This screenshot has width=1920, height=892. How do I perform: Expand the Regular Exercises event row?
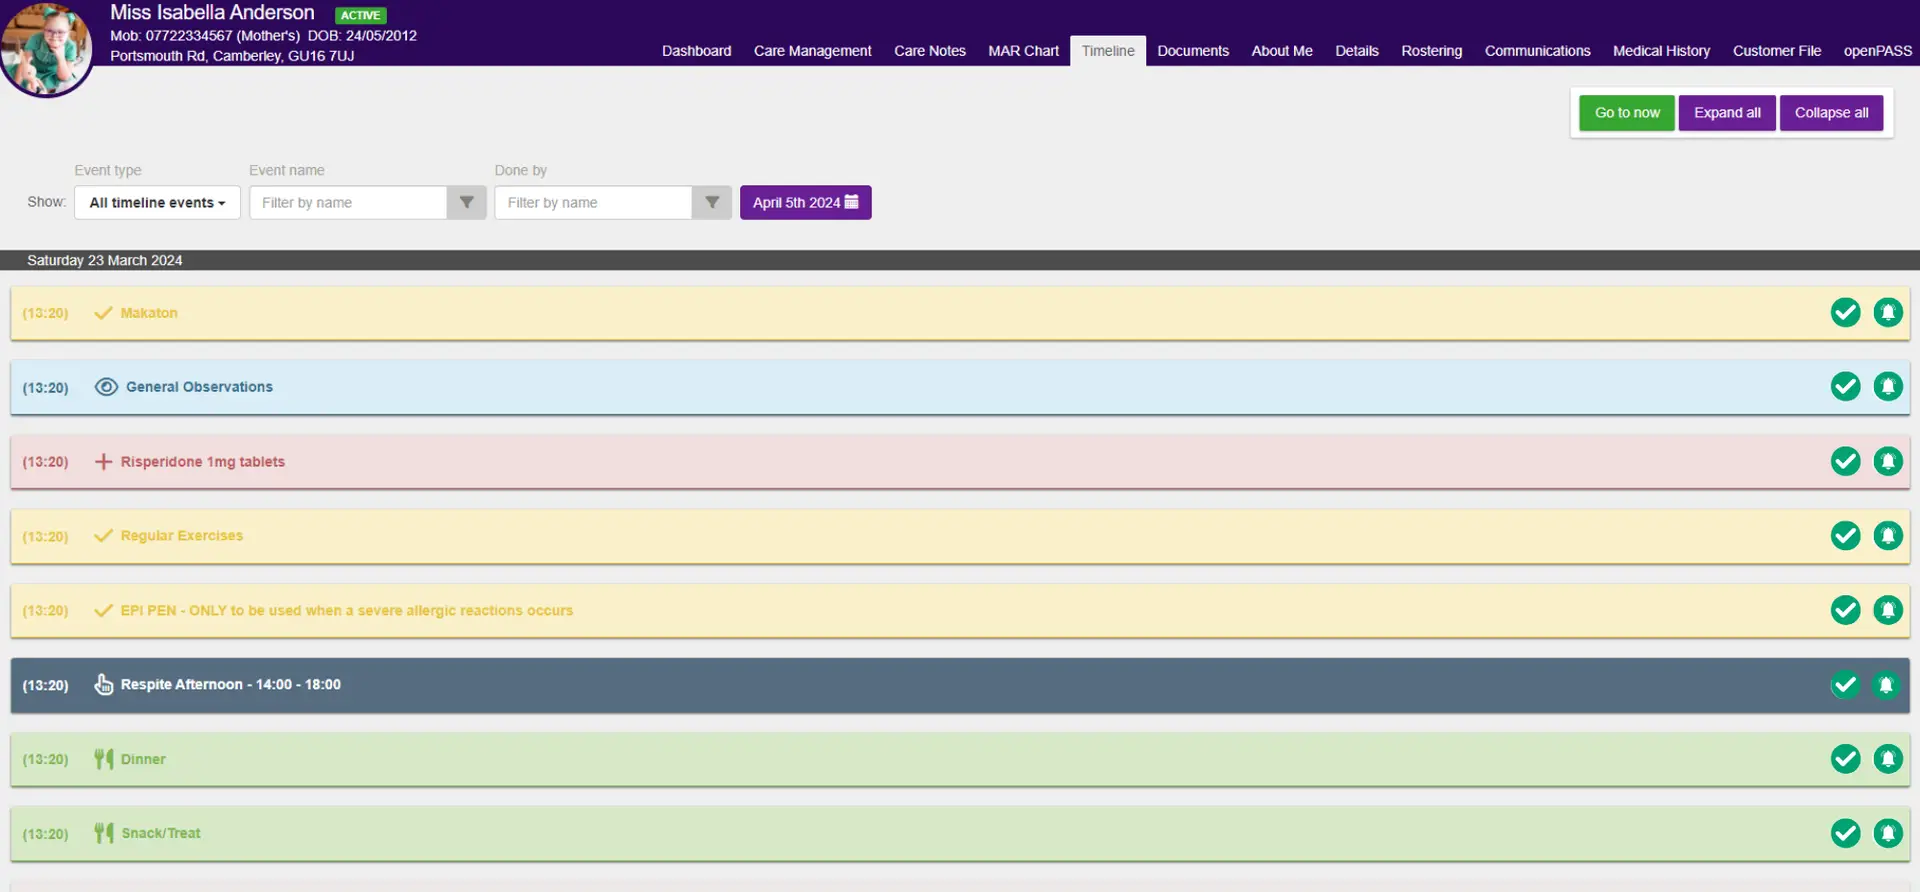click(x=960, y=536)
